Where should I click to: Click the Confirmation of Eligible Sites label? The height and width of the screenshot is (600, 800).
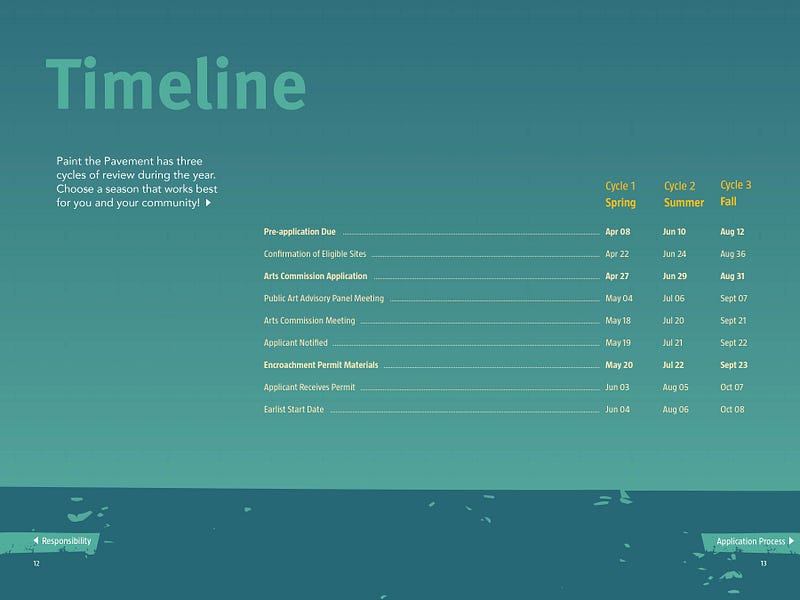315,254
